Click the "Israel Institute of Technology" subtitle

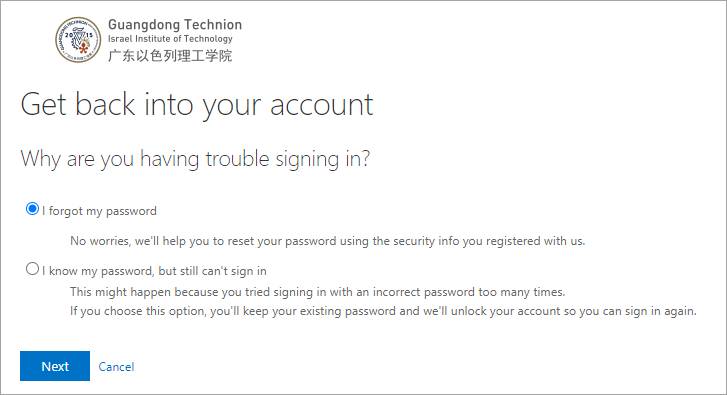170,39
